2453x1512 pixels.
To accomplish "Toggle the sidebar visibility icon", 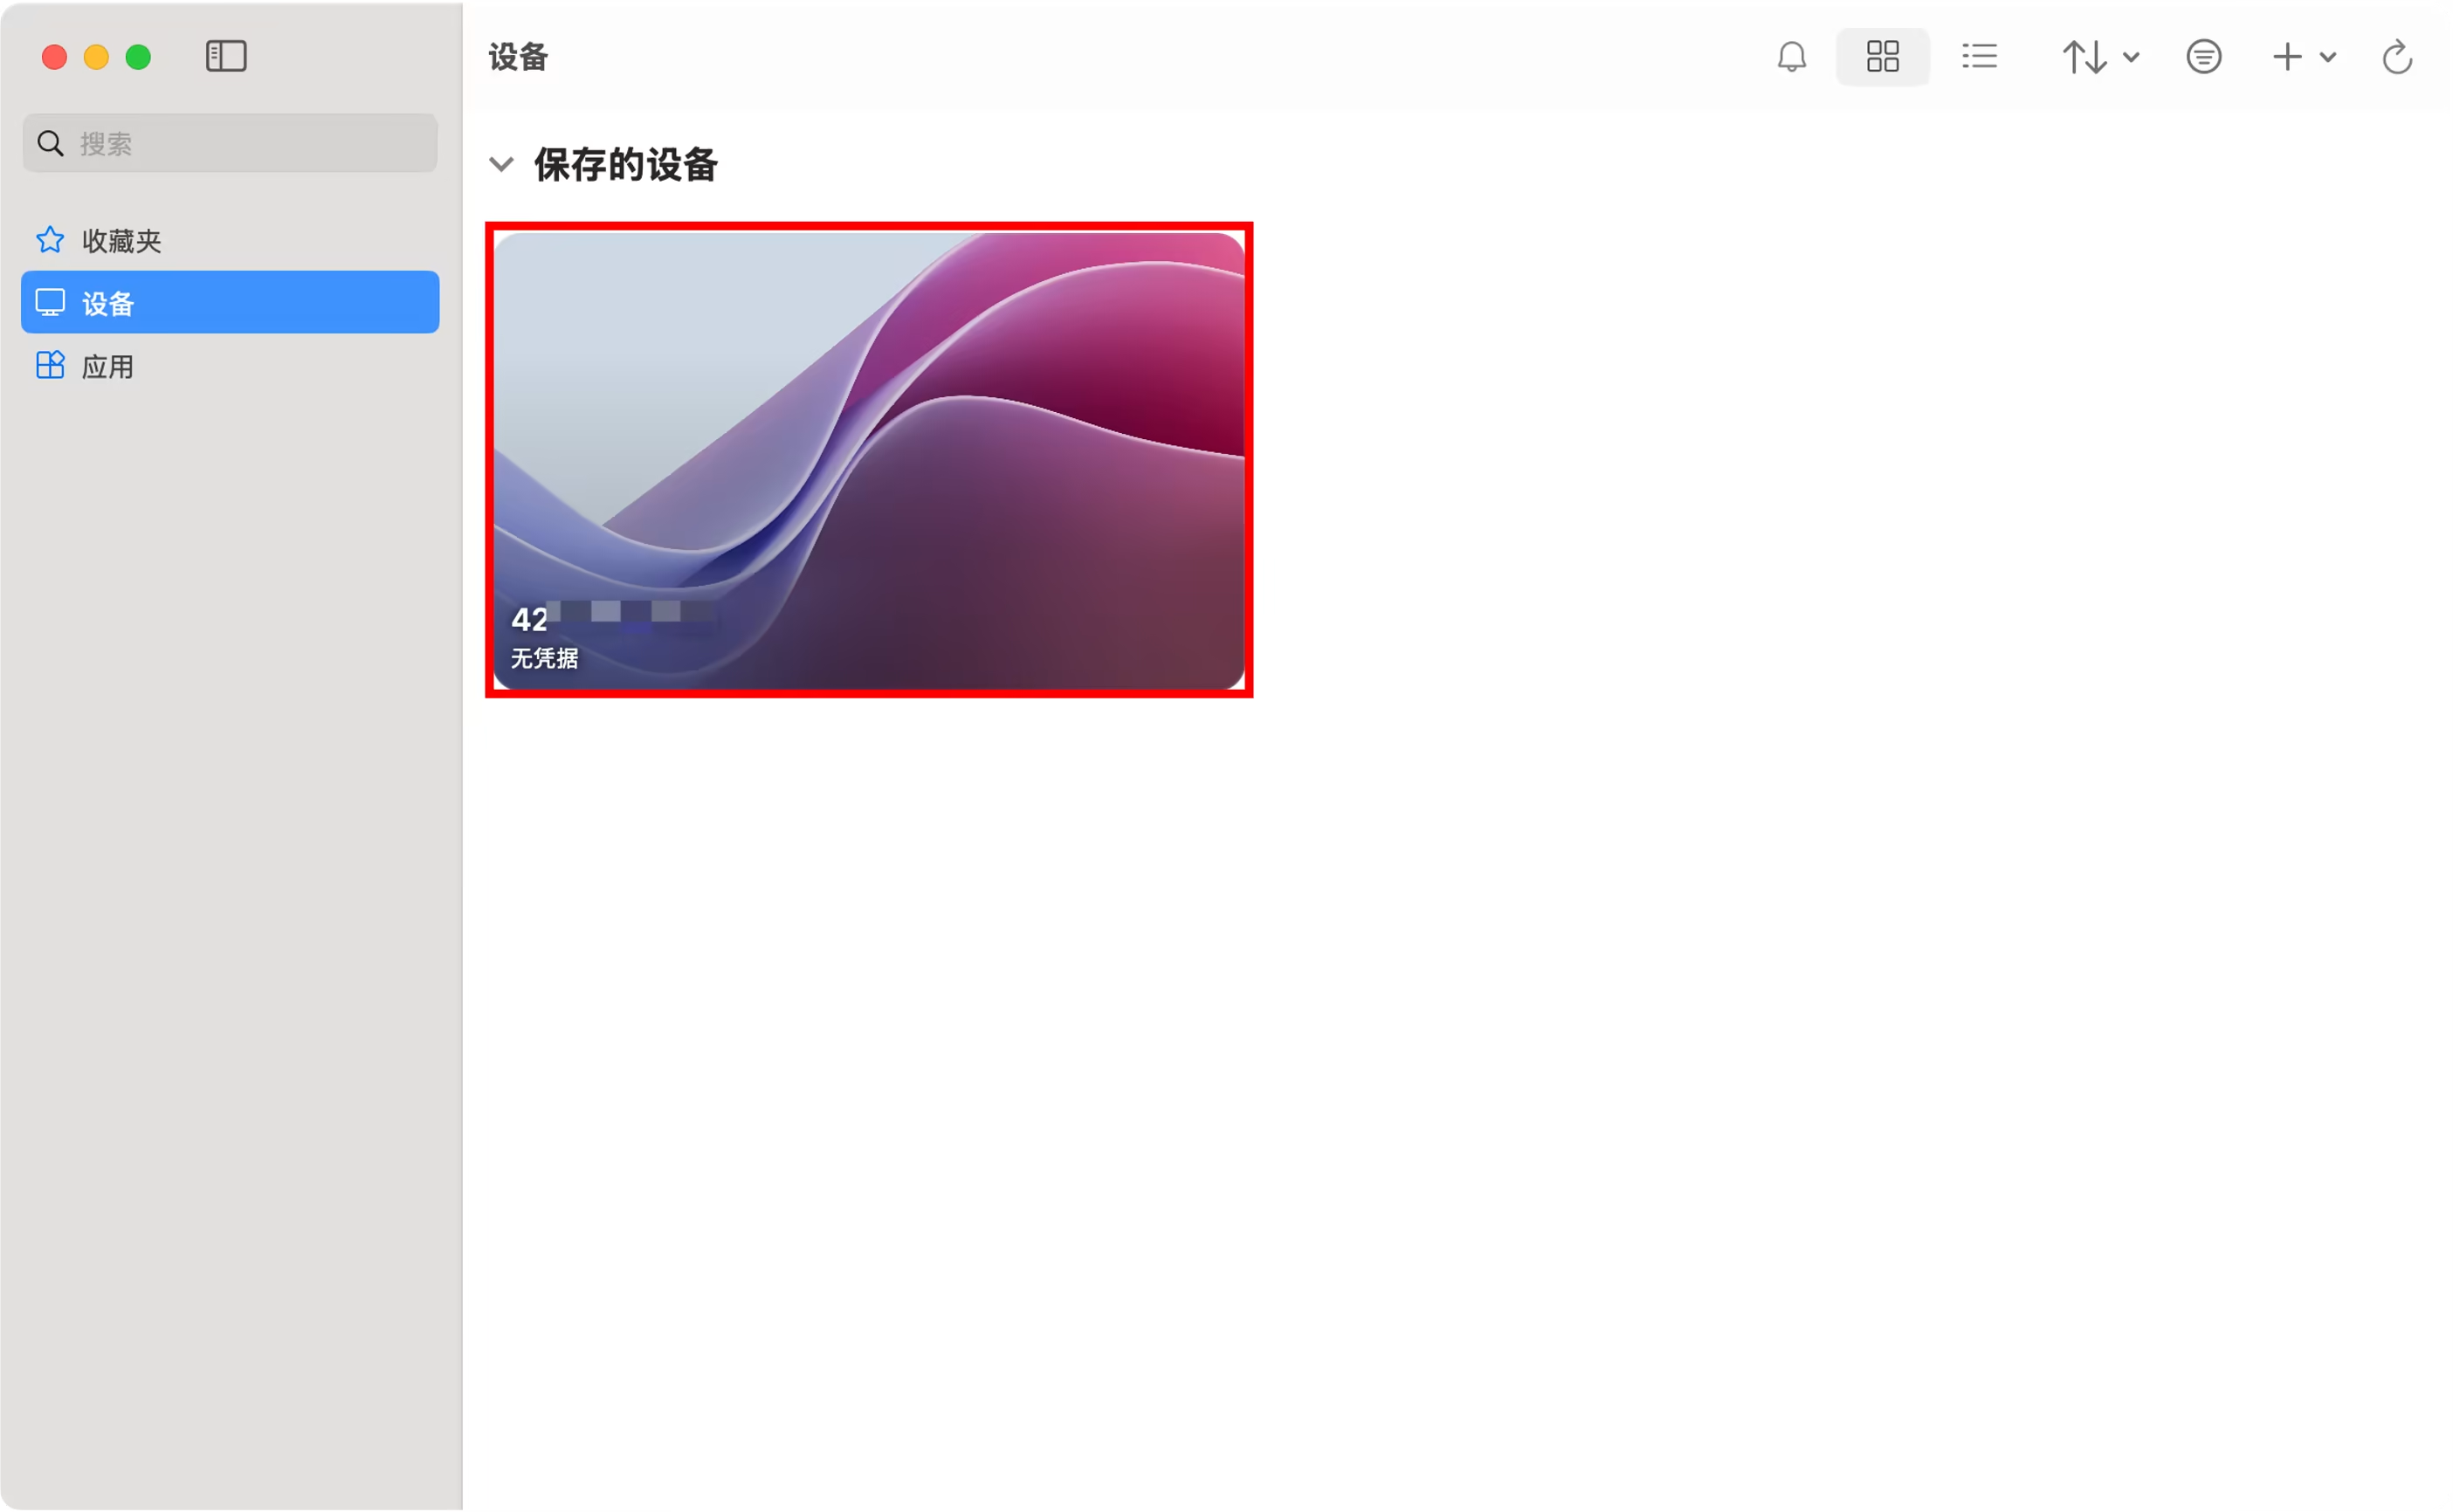I will click(226, 57).
